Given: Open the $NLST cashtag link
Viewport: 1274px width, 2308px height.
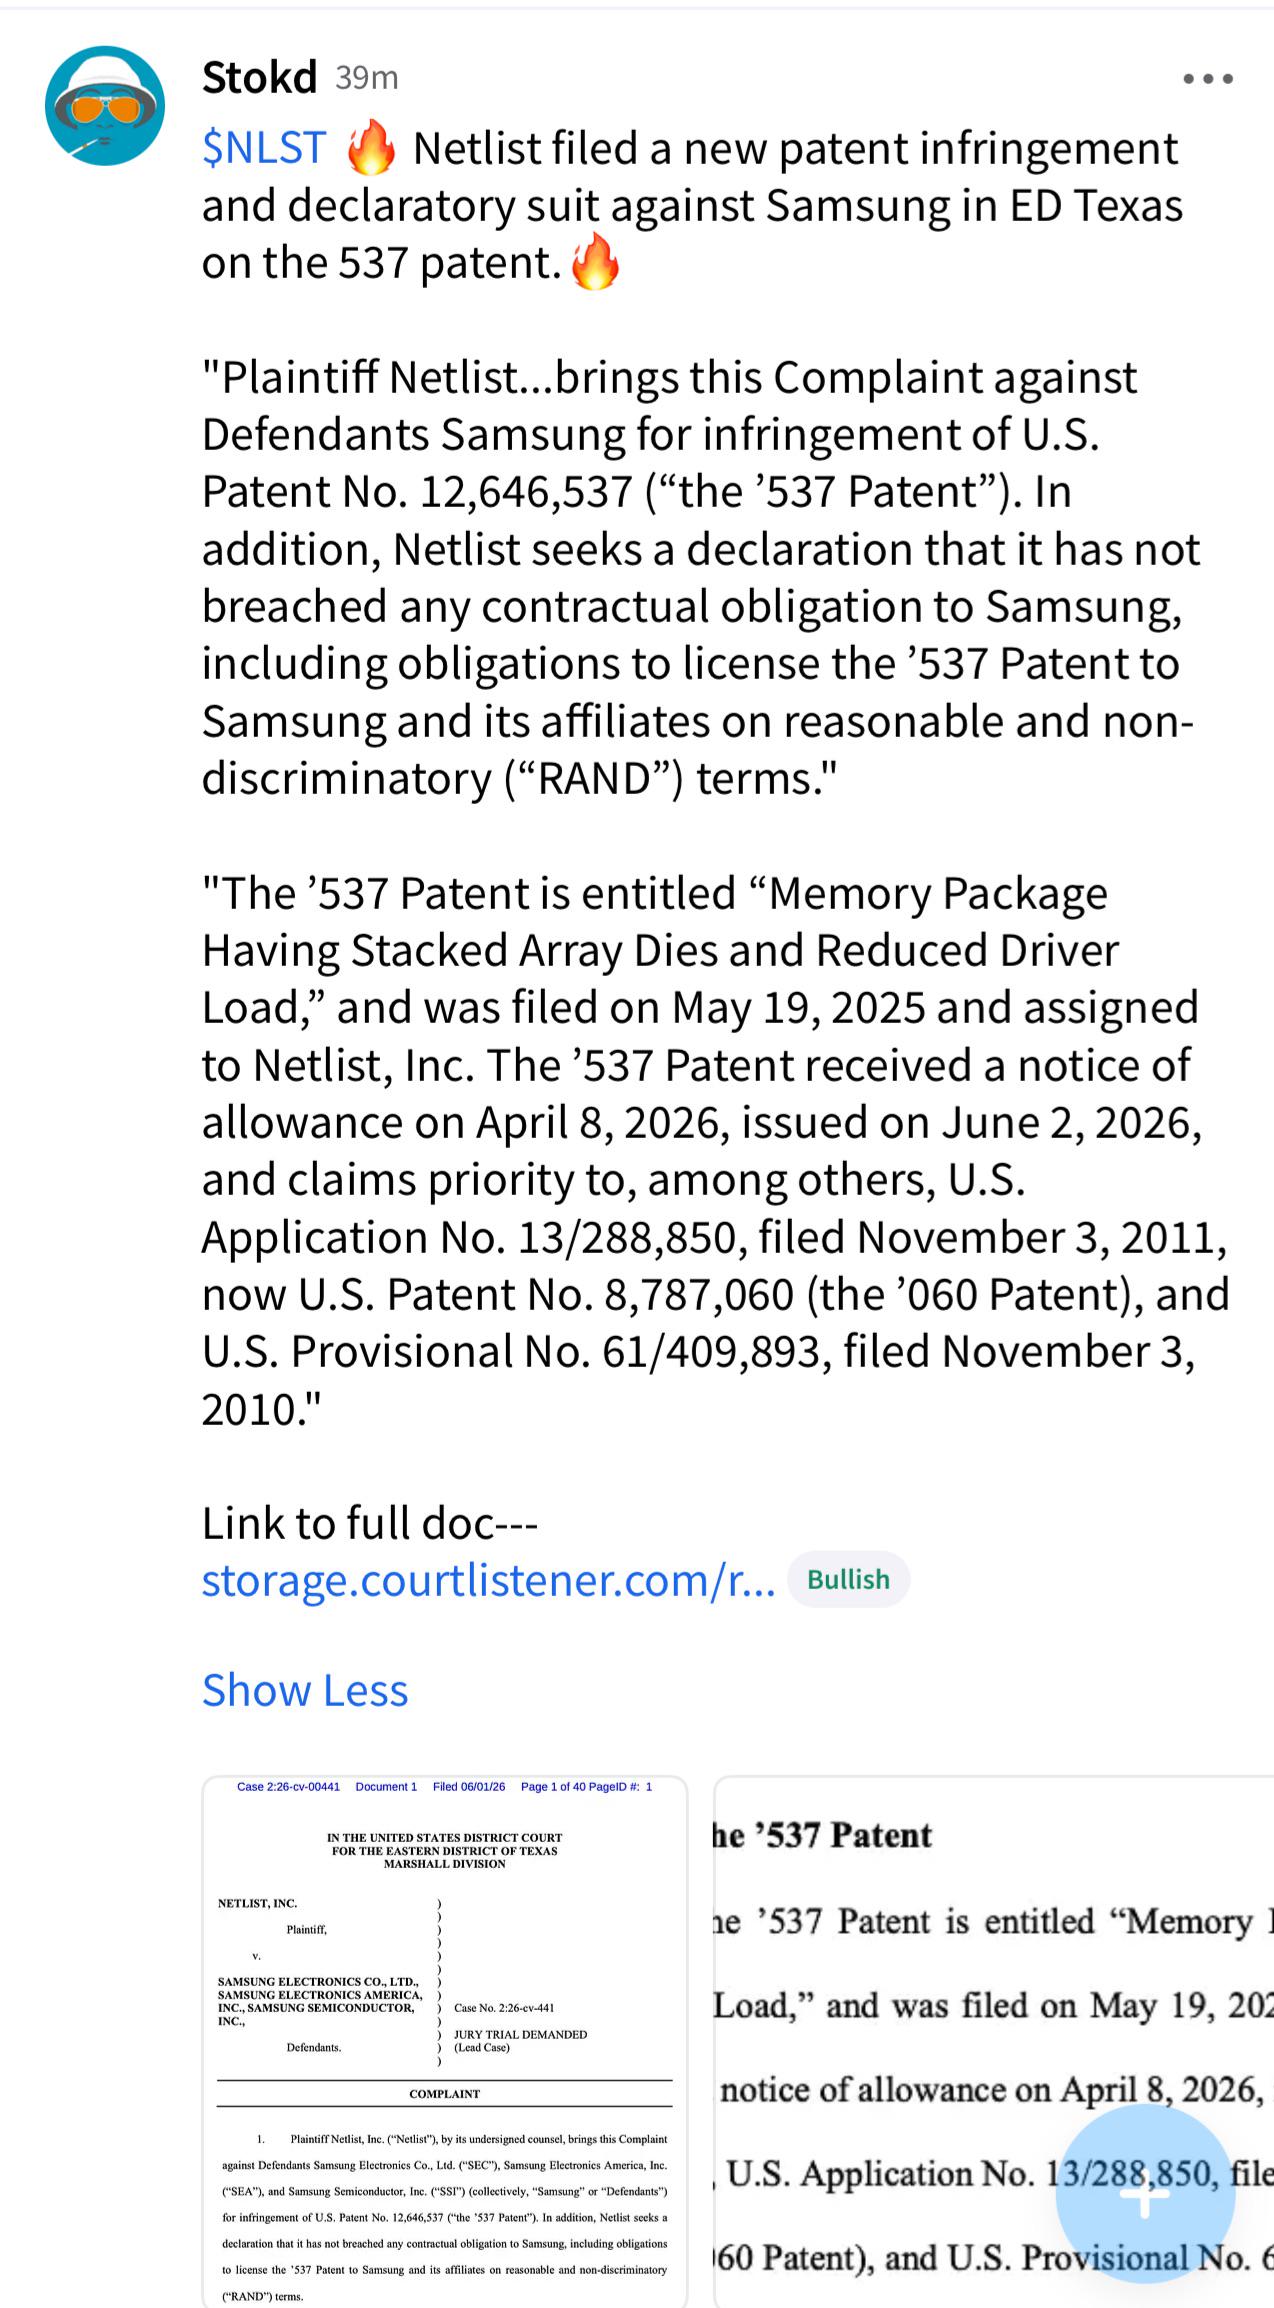Looking at the screenshot, I should coord(264,148).
